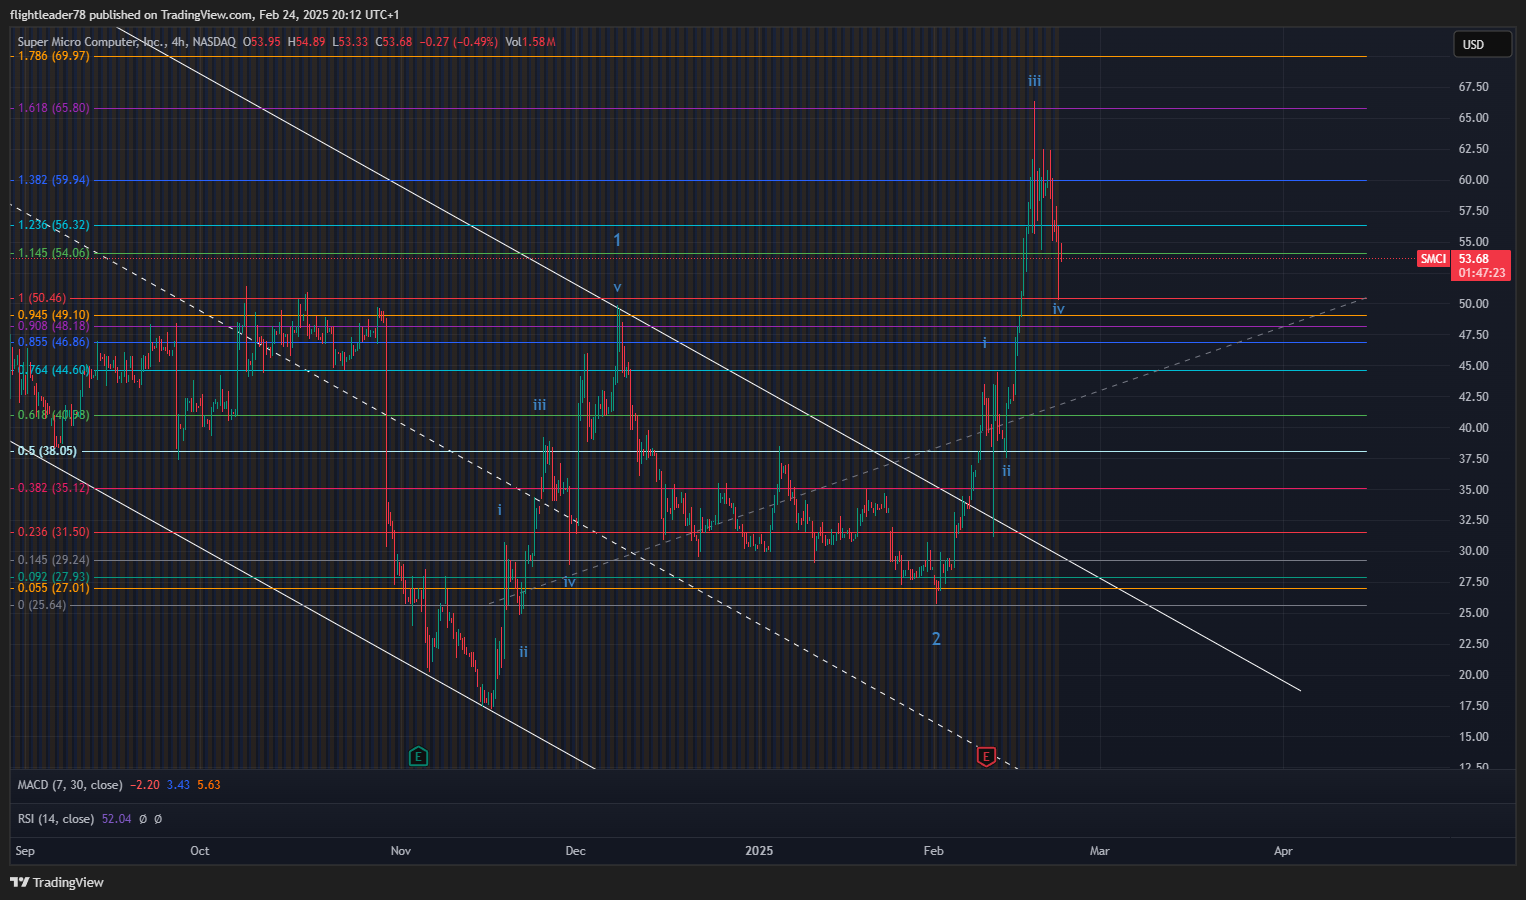This screenshot has width=1526, height=900.
Task: Click the 0.618 (40.98) Fibonacci label
Action: pos(54,415)
